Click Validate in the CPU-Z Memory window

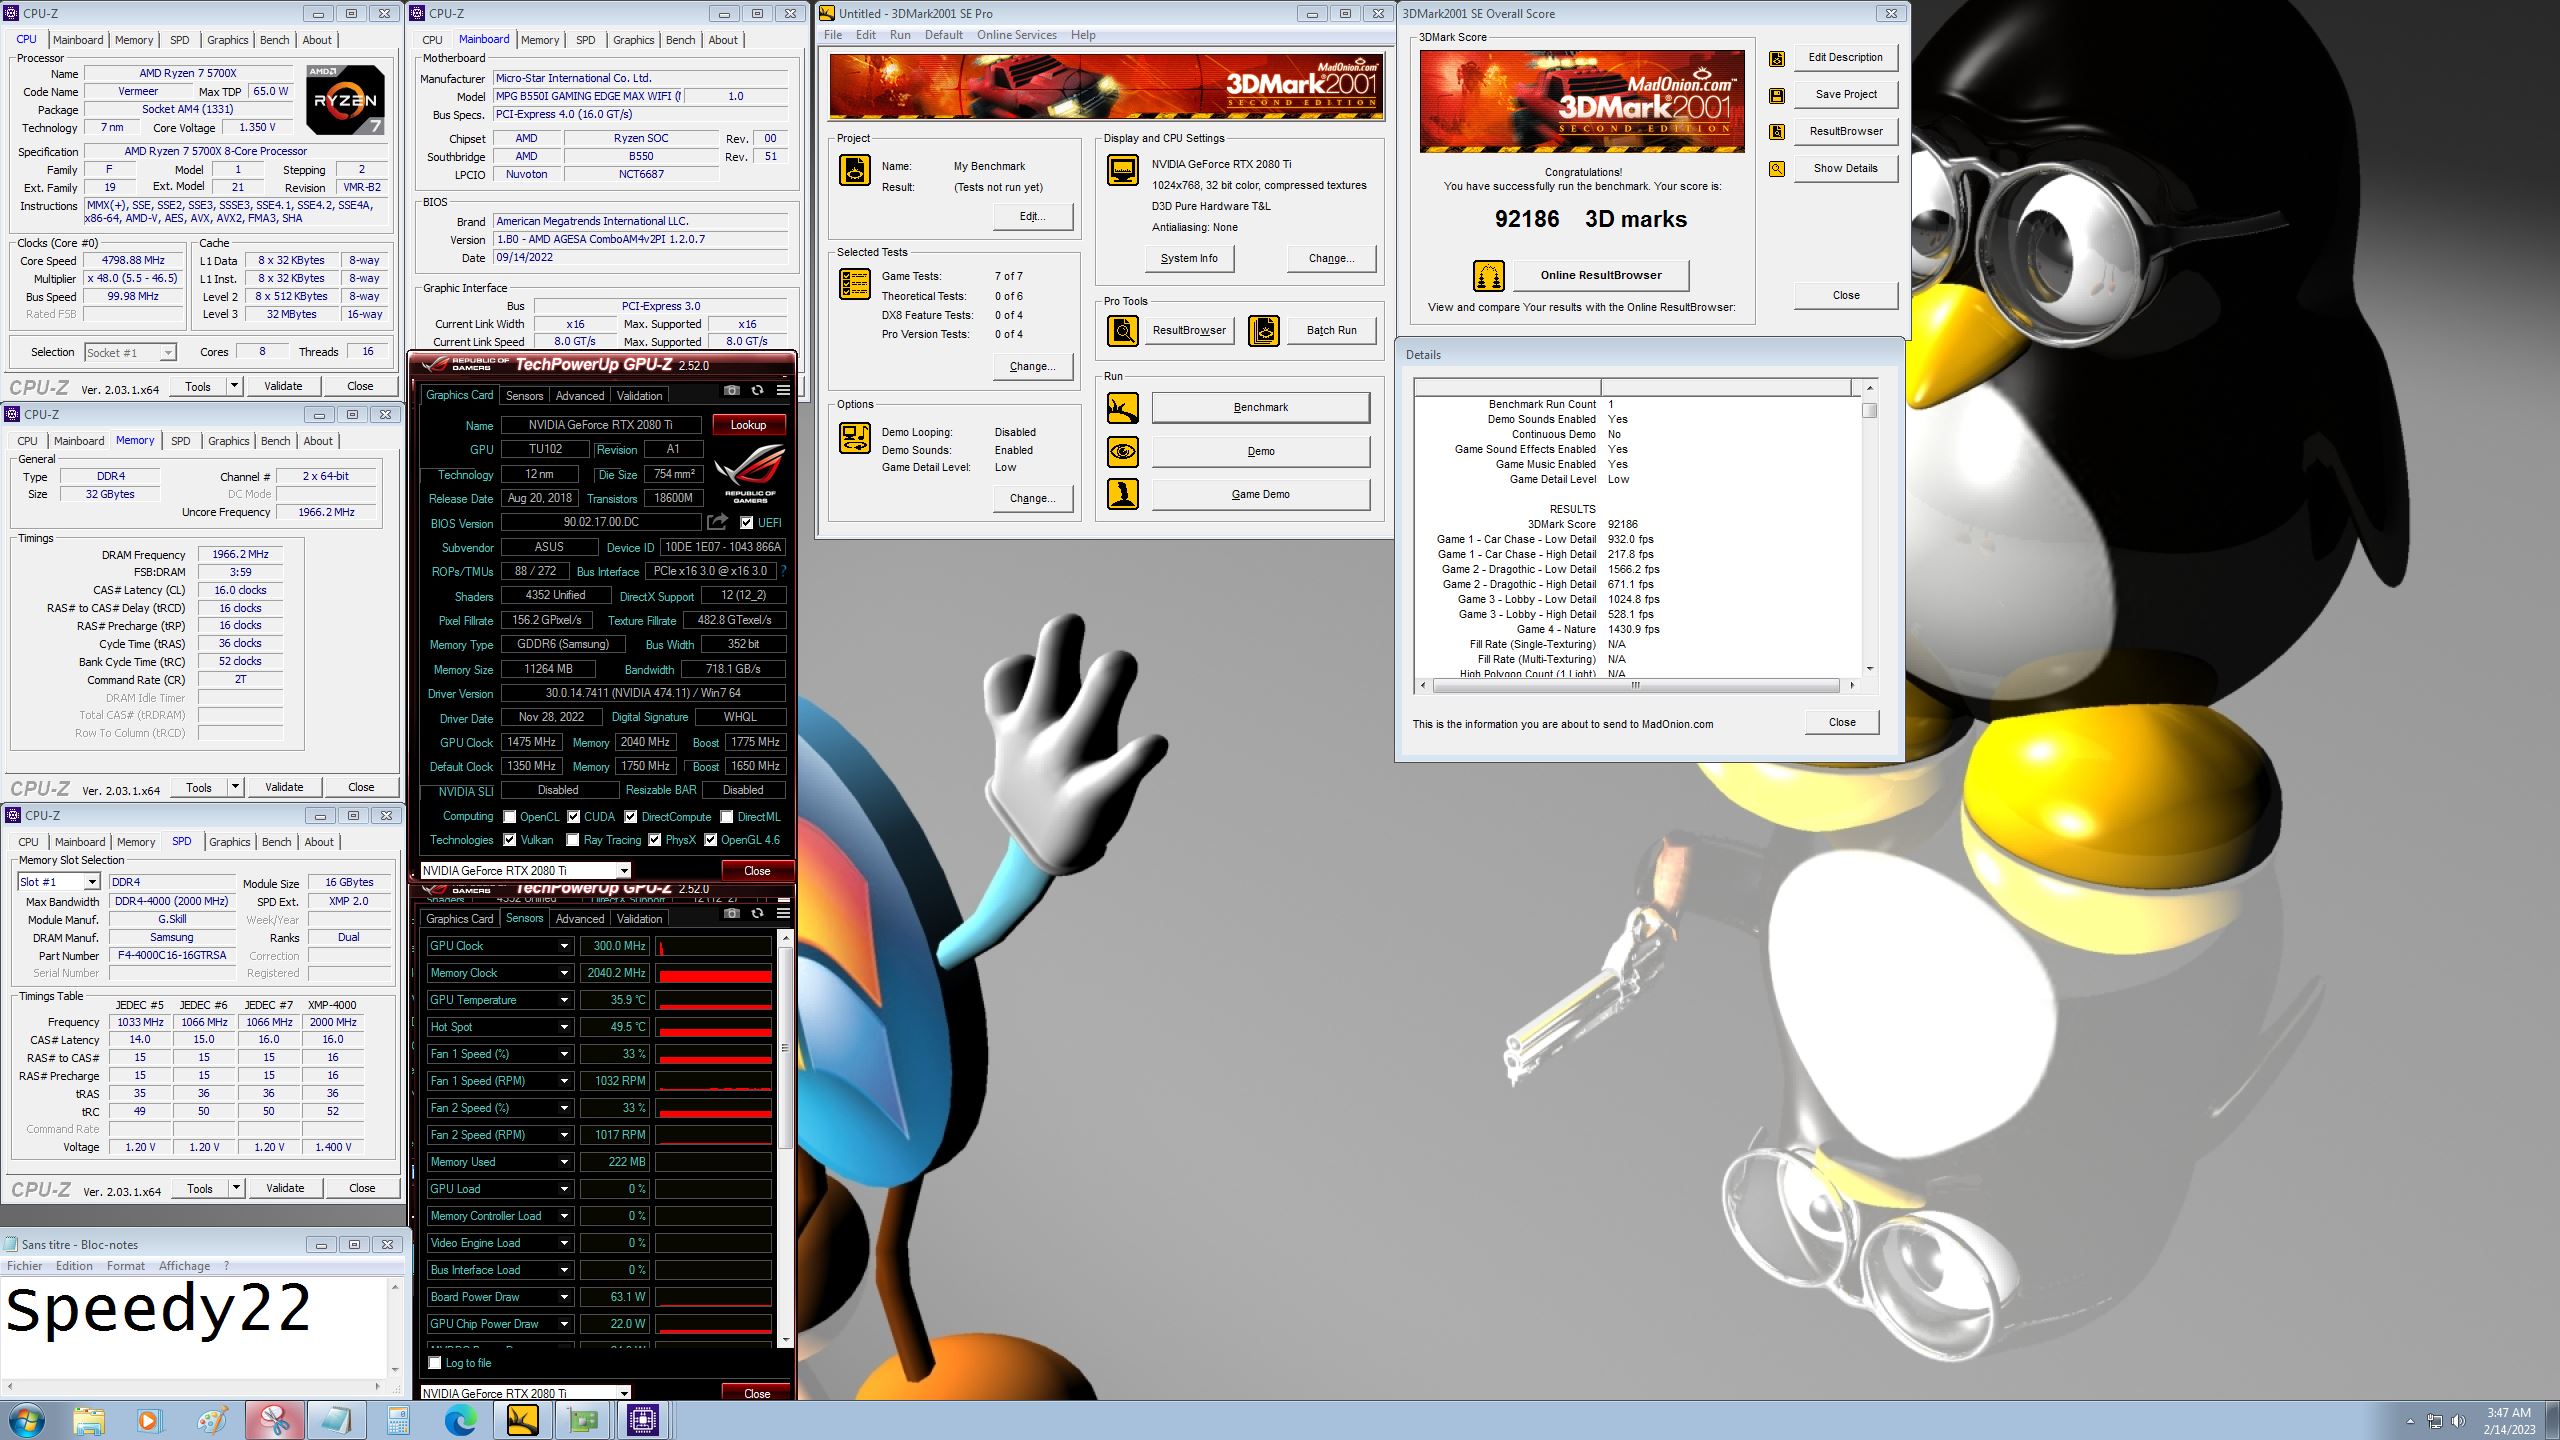(284, 787)
